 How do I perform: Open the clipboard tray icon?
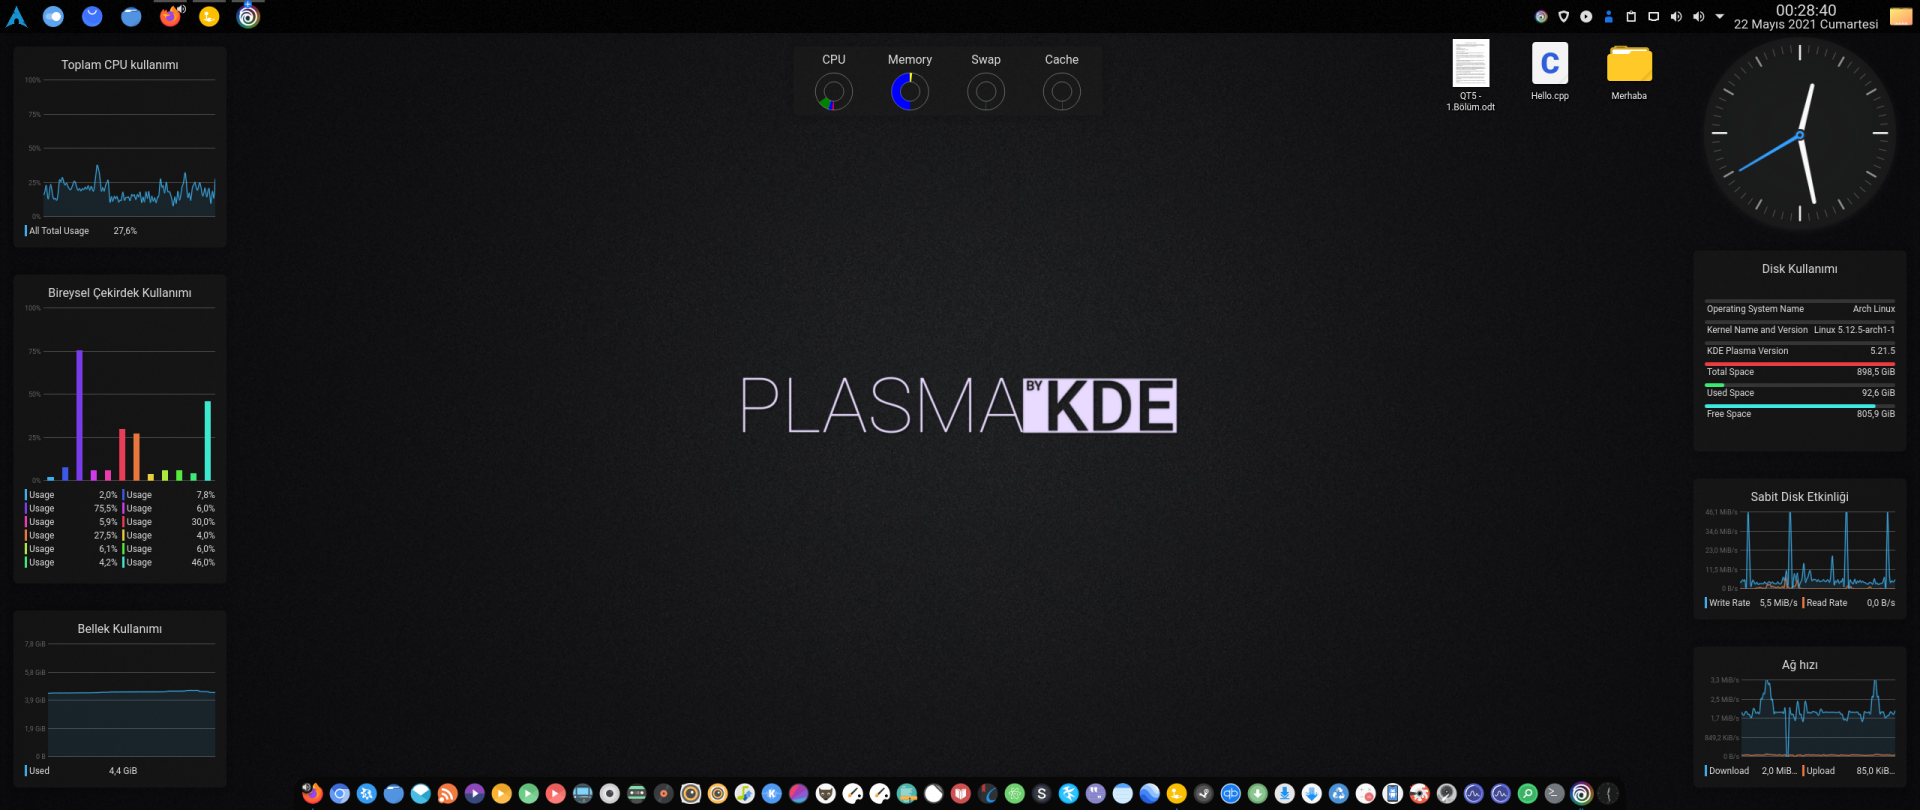[x=1631, y=17]
